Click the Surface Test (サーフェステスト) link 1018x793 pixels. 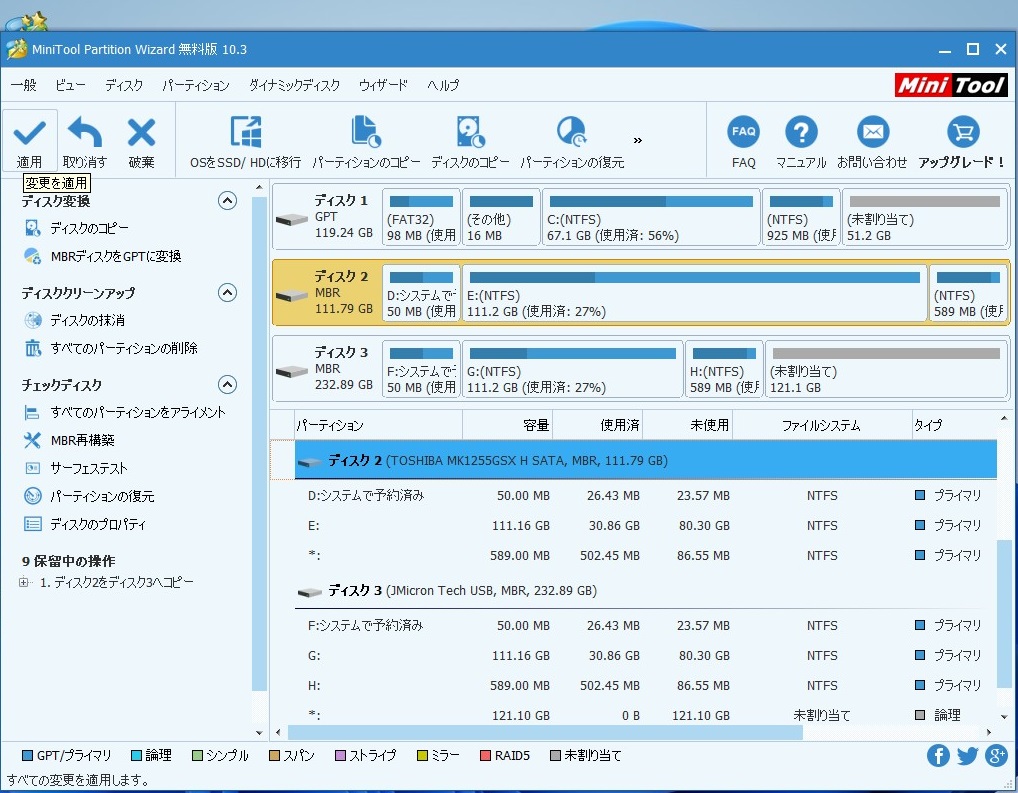tap(89, 468)
